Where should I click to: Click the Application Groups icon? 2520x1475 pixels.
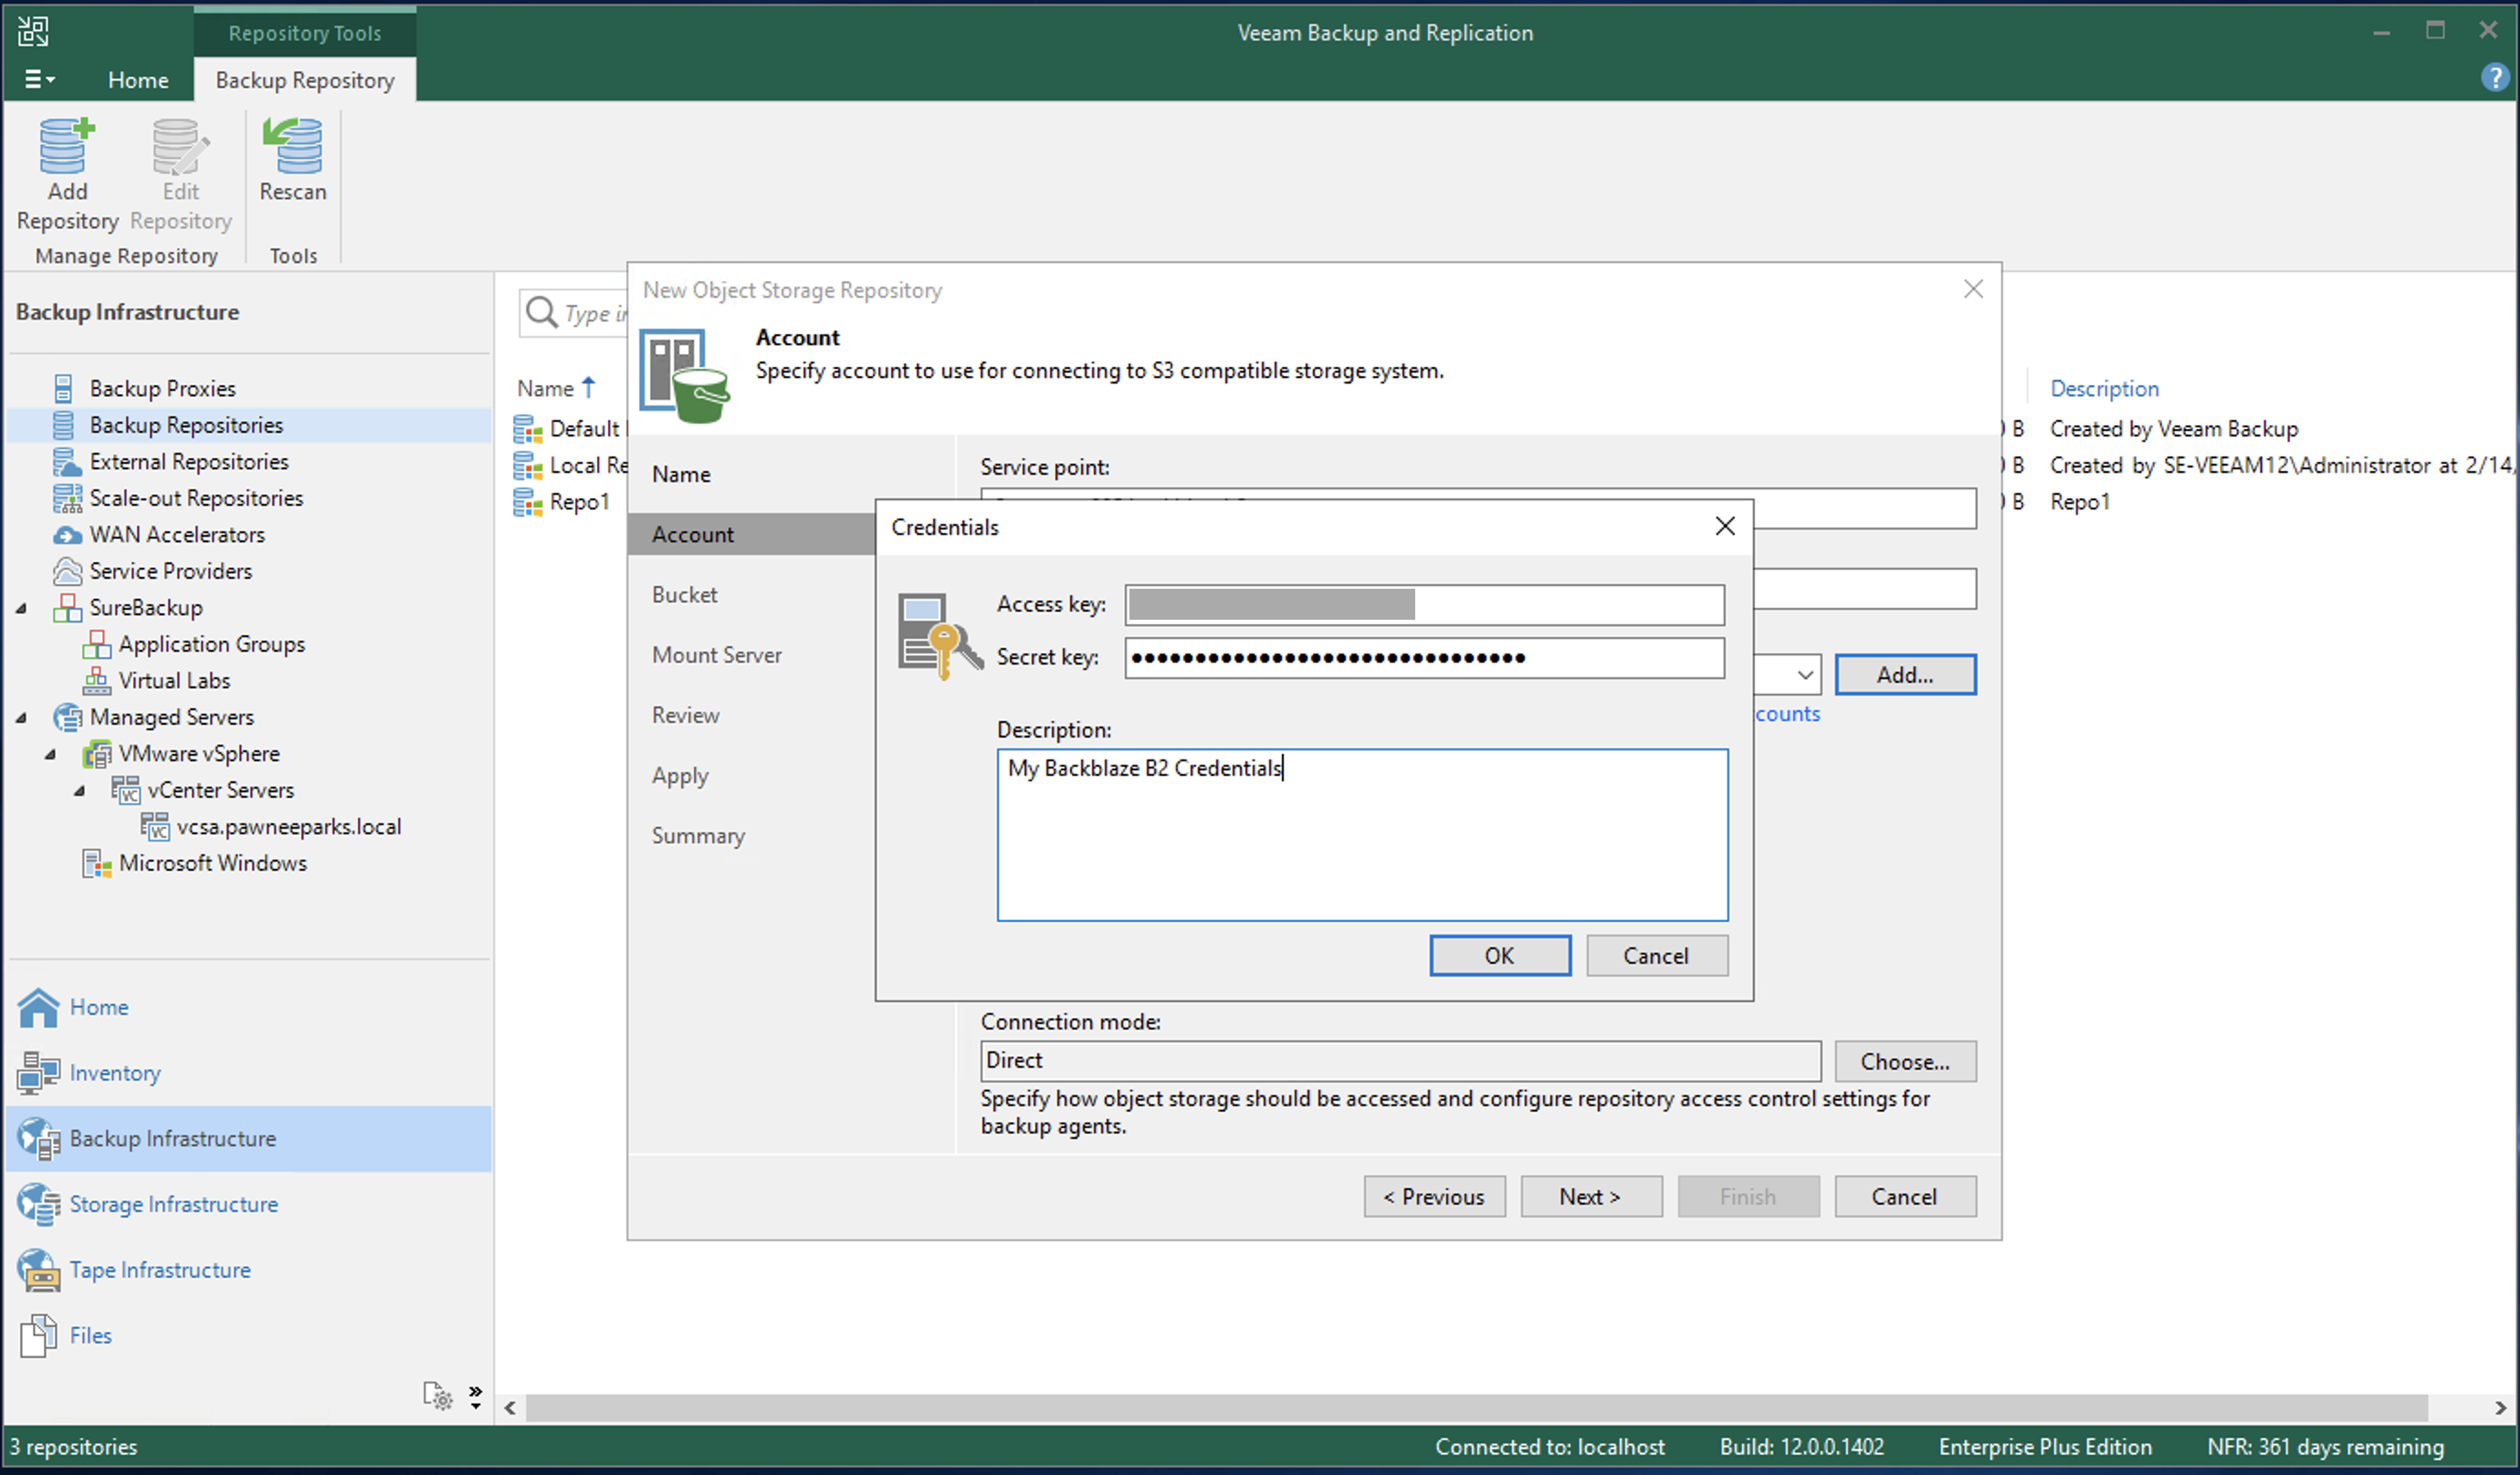(x=96, y=645)
